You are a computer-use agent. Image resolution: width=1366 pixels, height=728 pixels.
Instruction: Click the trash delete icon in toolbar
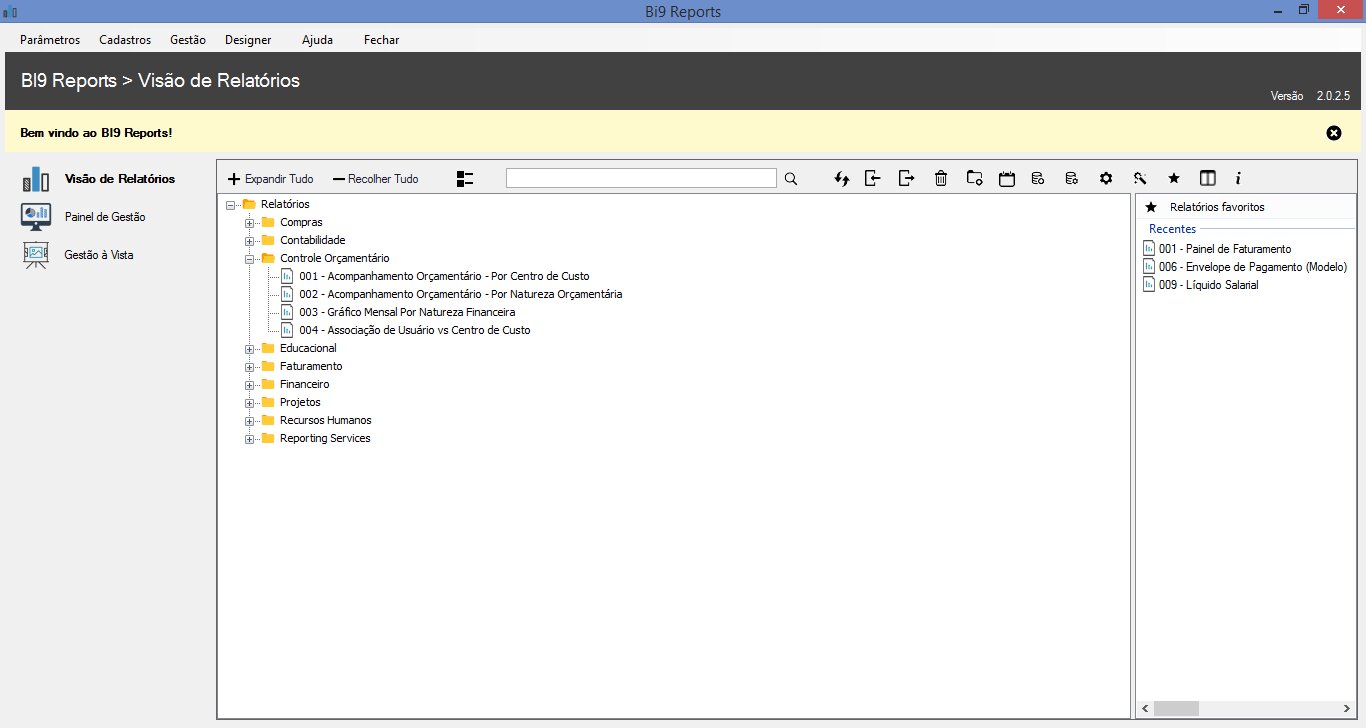coord(940,179)
